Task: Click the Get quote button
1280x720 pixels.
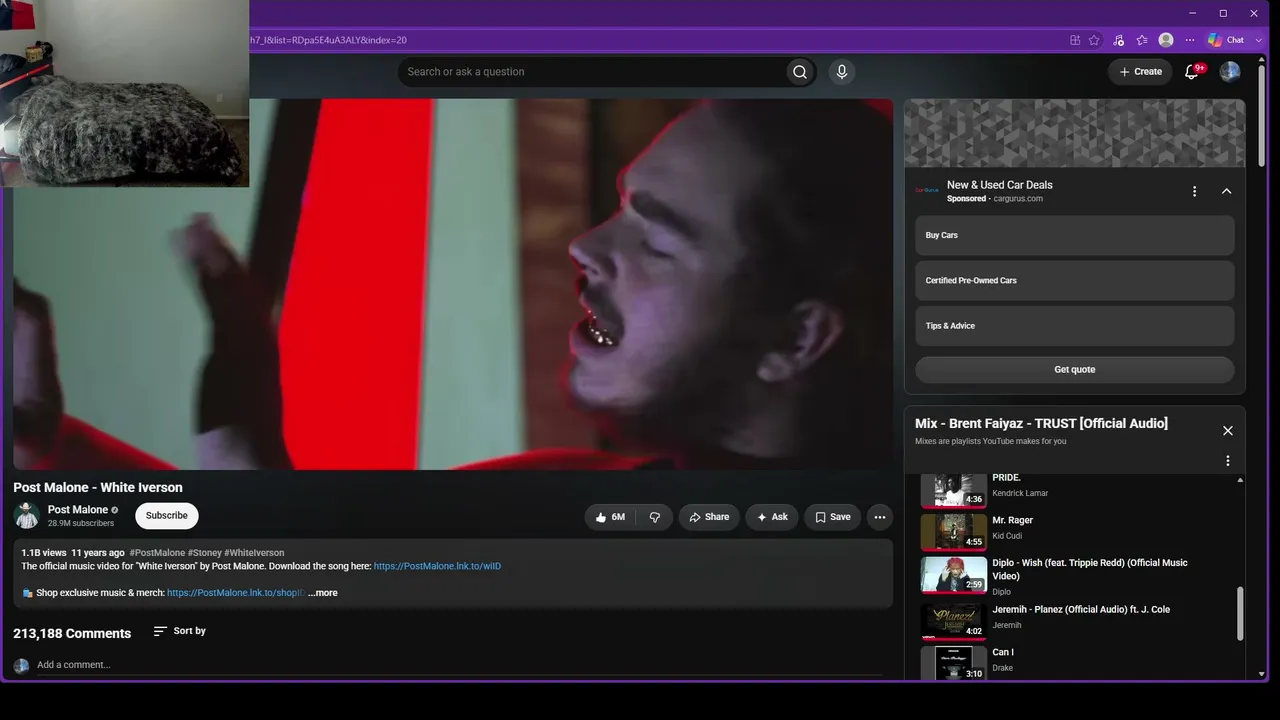Action: (1075, 370)
